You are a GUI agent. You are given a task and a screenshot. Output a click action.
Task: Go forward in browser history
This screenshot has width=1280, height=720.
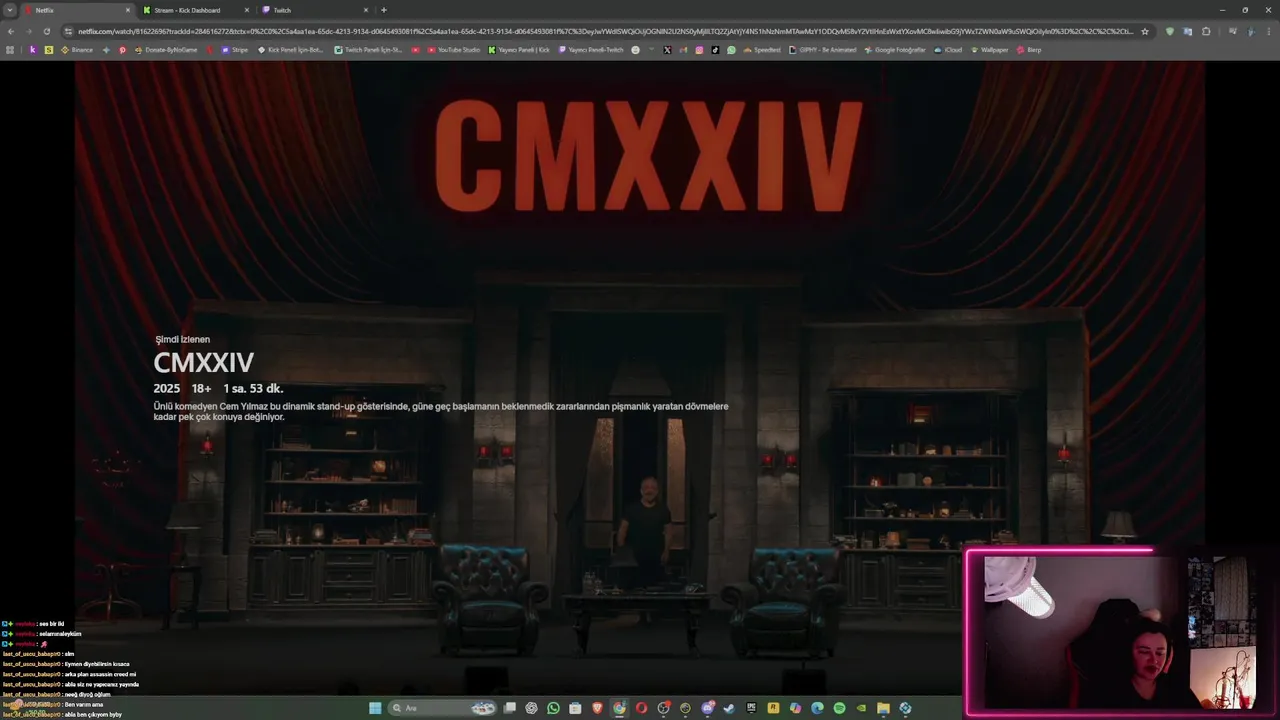click(28, 31)
